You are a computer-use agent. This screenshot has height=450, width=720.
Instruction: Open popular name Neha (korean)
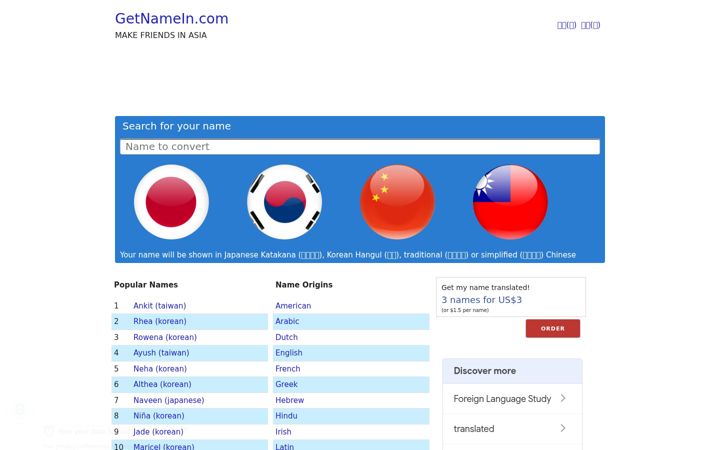160,369
